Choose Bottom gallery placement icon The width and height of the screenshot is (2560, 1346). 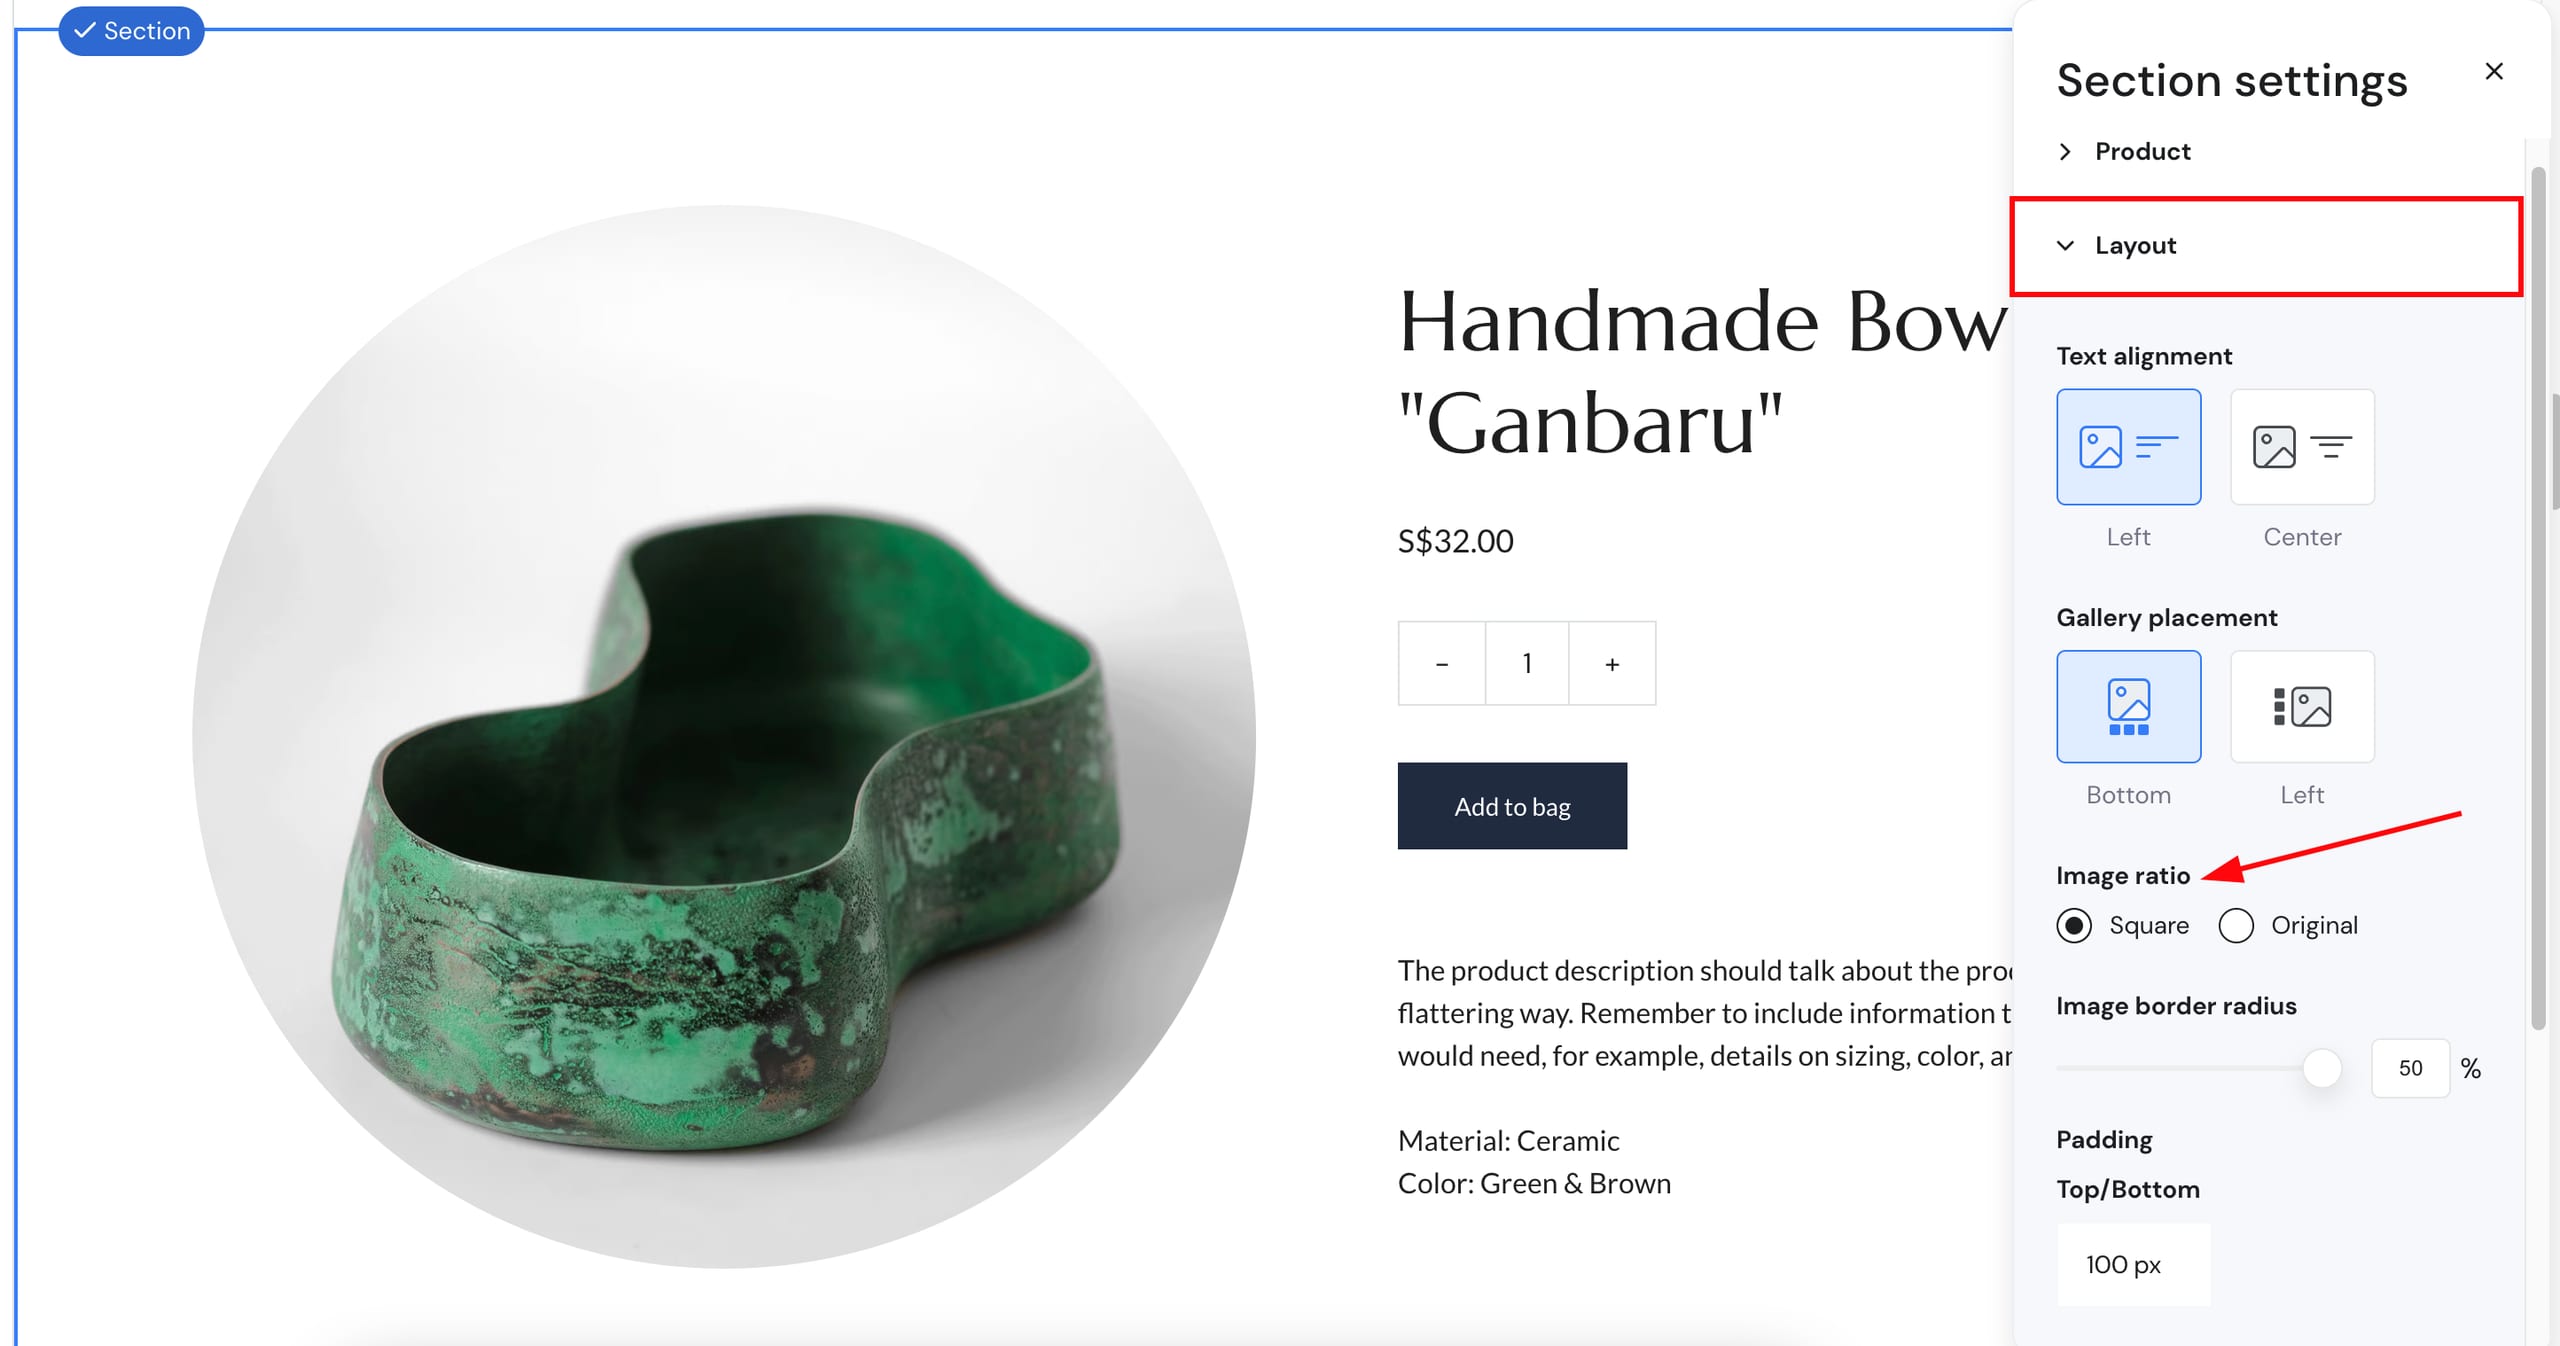2128,707
